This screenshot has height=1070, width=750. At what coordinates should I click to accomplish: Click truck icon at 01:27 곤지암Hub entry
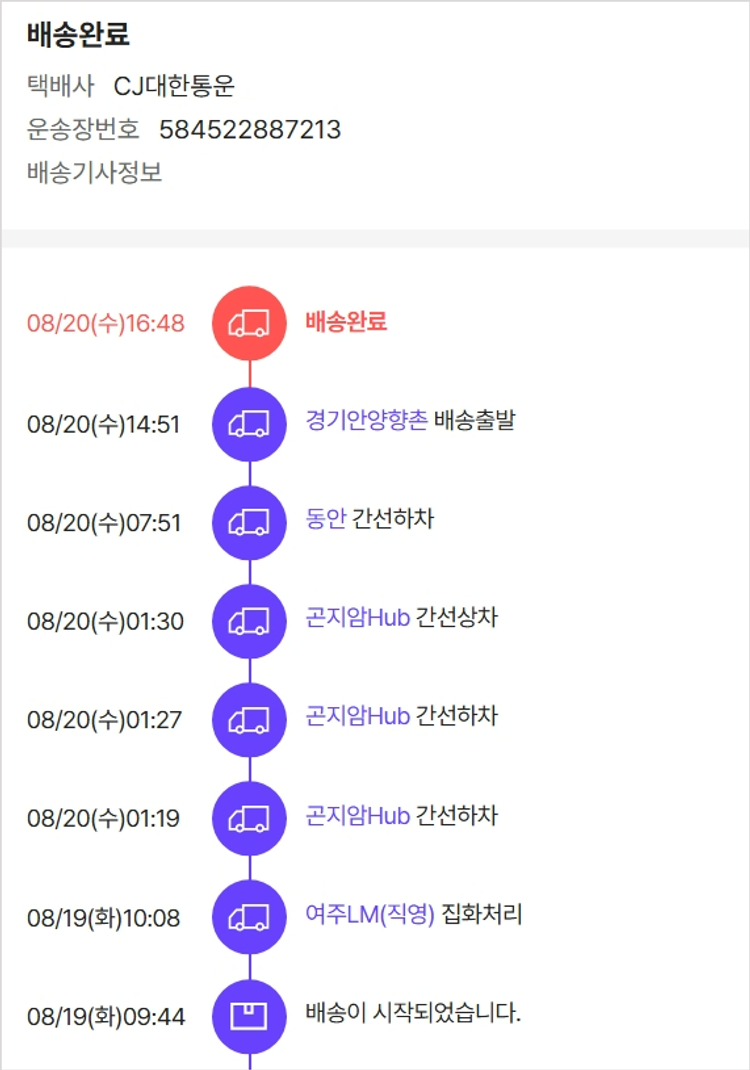click(249, 719)
